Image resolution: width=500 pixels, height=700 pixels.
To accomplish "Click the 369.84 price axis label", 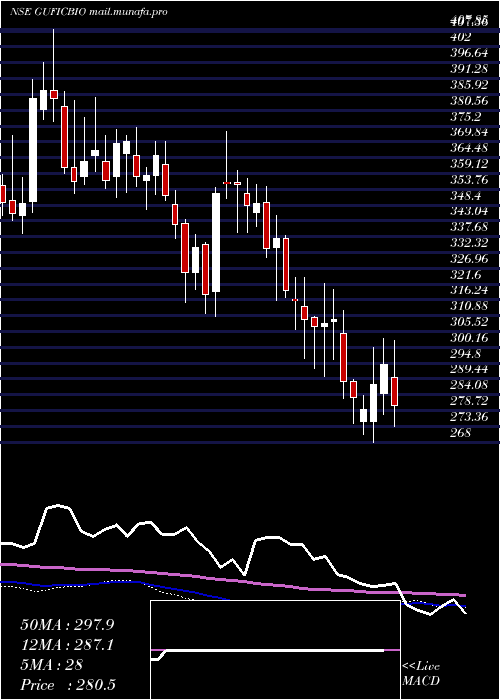I will 471,132.
